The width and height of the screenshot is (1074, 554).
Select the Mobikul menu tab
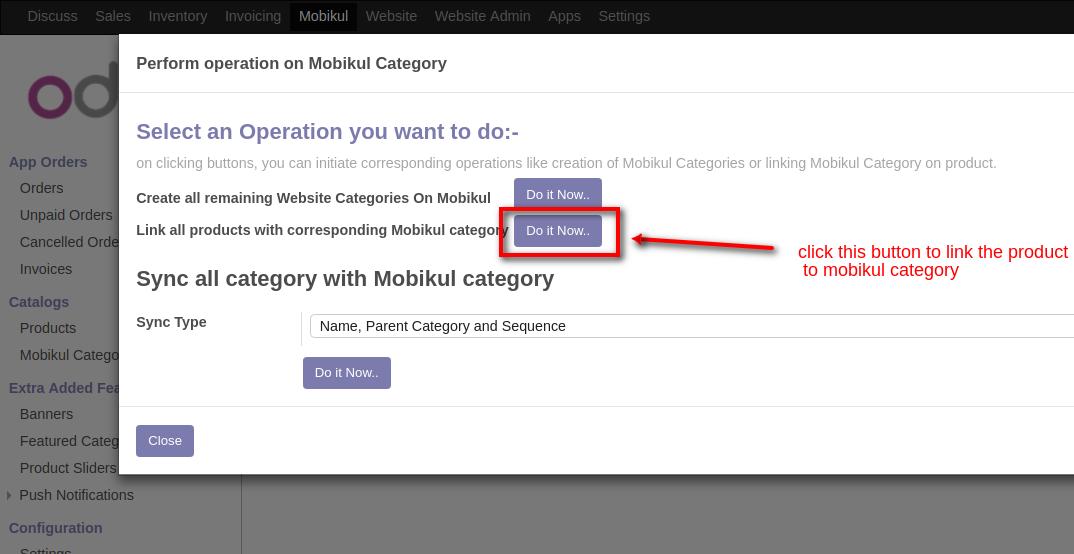[x=323, y=16]
